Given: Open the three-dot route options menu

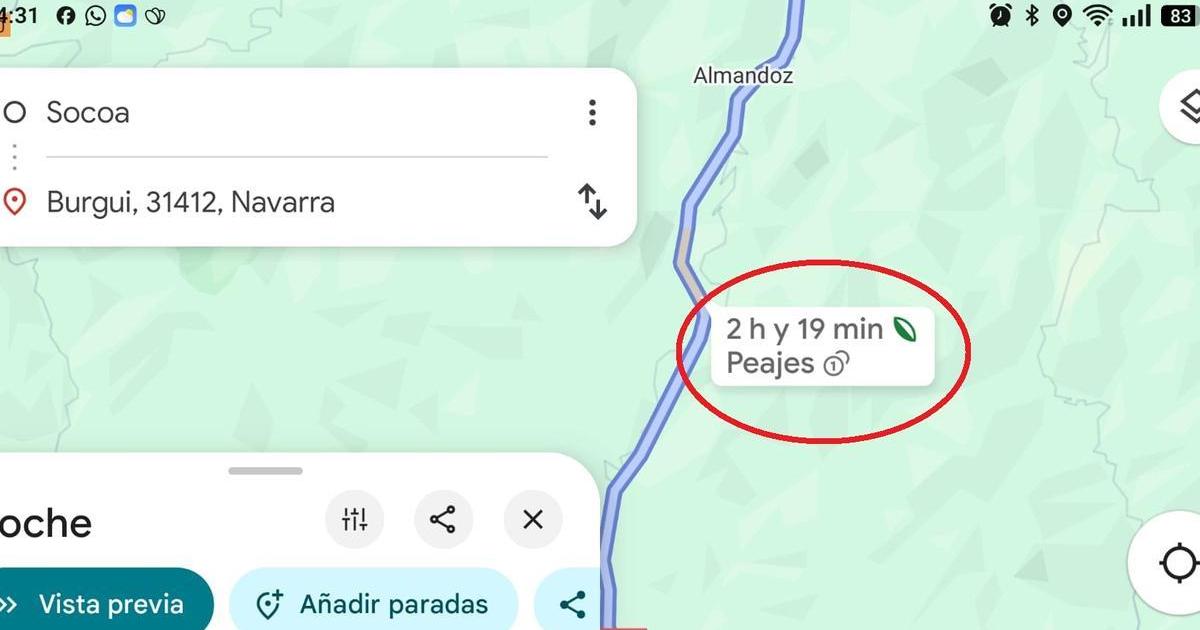Looking at the screenshot, I should tap(592, 112).
